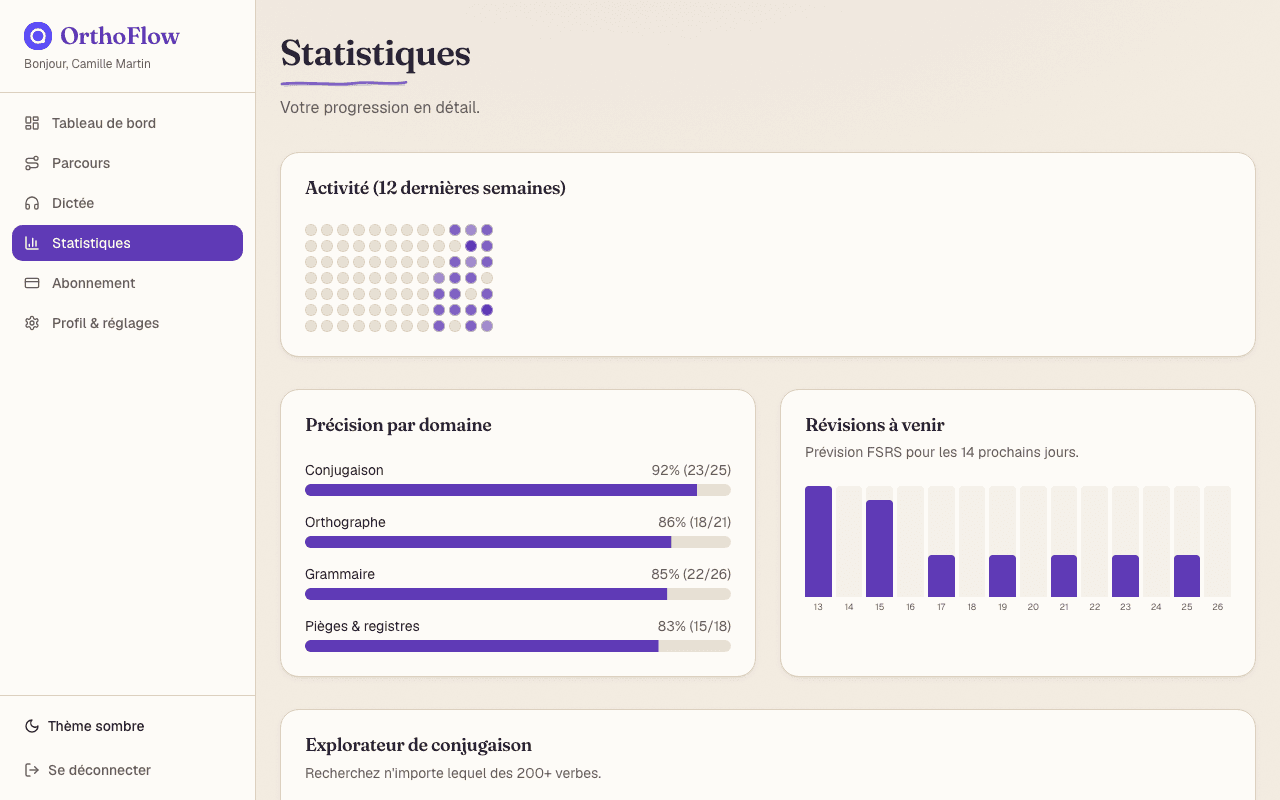Viewport: 1280px width, 800px height.
Task: Click the Grammaire domain label
Action: coord(340,574)
